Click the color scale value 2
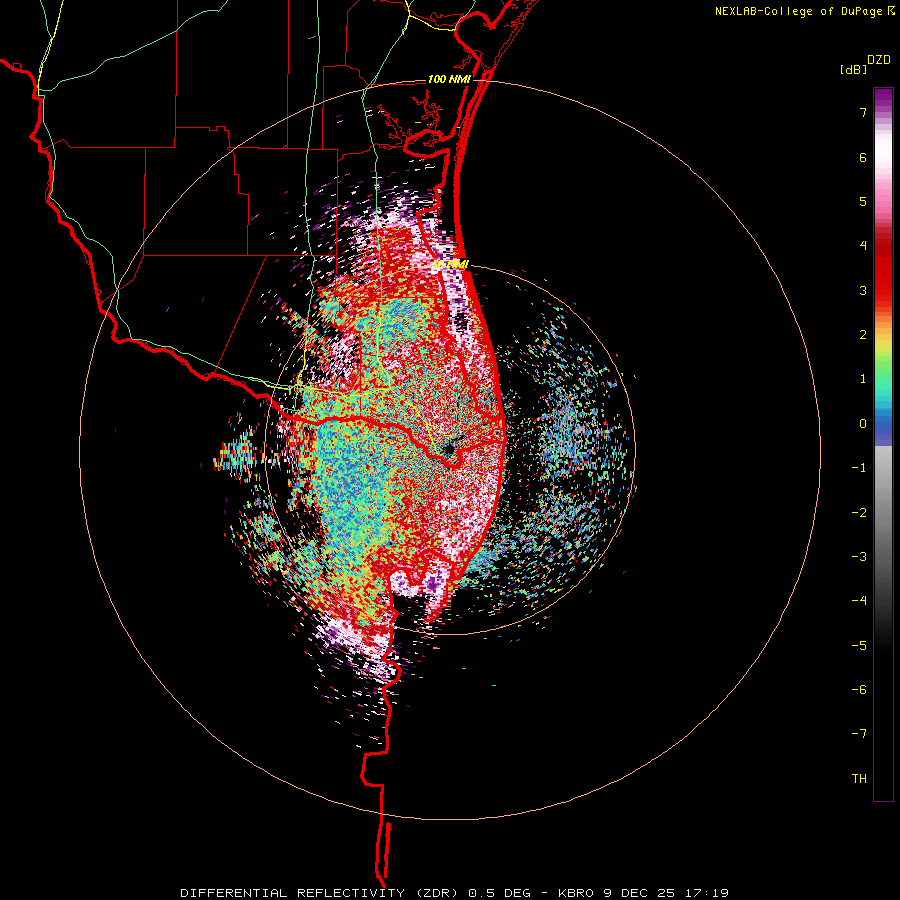Viewport: 900px width, 900px height. [x=863, y=335]
